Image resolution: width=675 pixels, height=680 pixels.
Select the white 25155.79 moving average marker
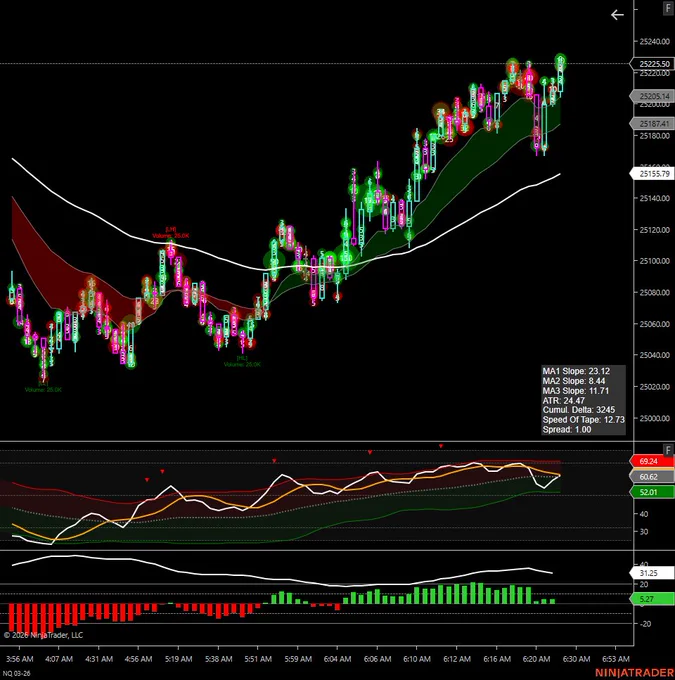652,174
